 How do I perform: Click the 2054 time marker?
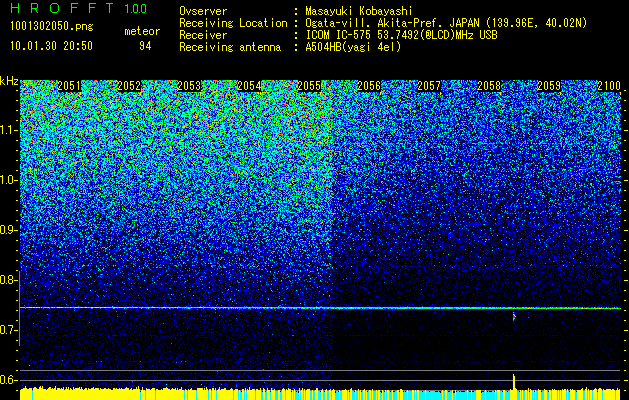click(x=249, y=86)
